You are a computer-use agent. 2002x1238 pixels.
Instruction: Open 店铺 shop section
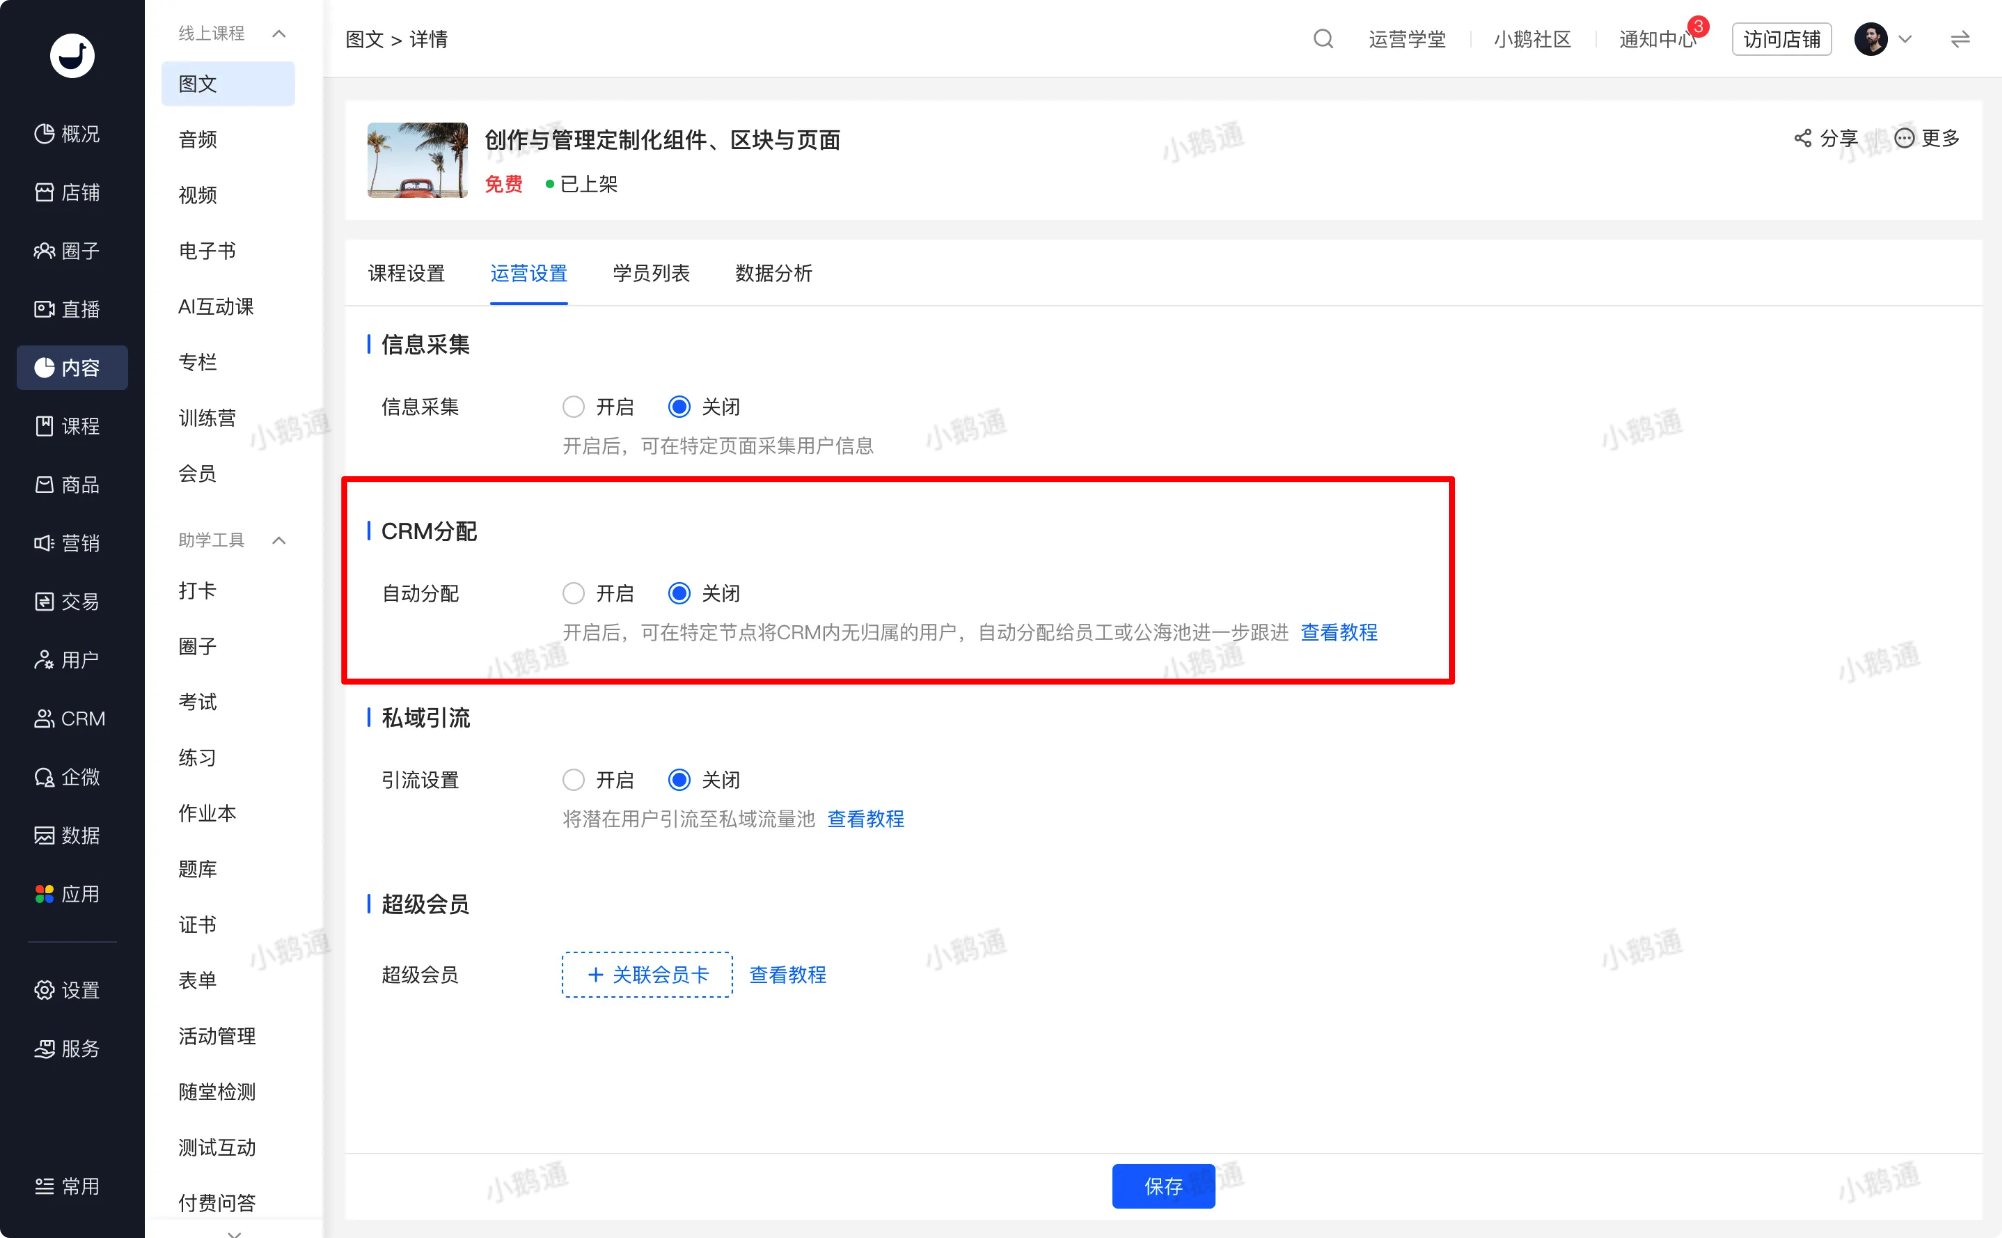[67, 192]
